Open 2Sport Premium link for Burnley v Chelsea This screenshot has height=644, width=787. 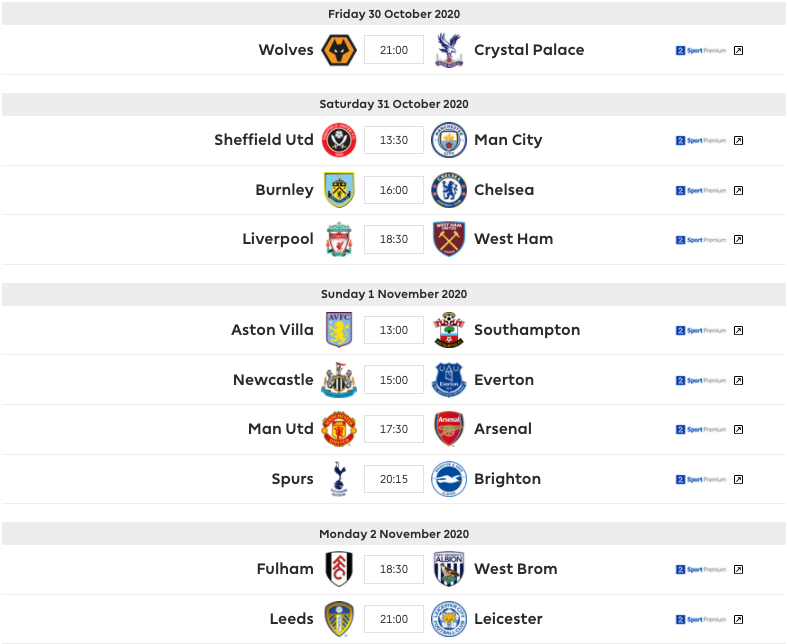pos(701,190)
